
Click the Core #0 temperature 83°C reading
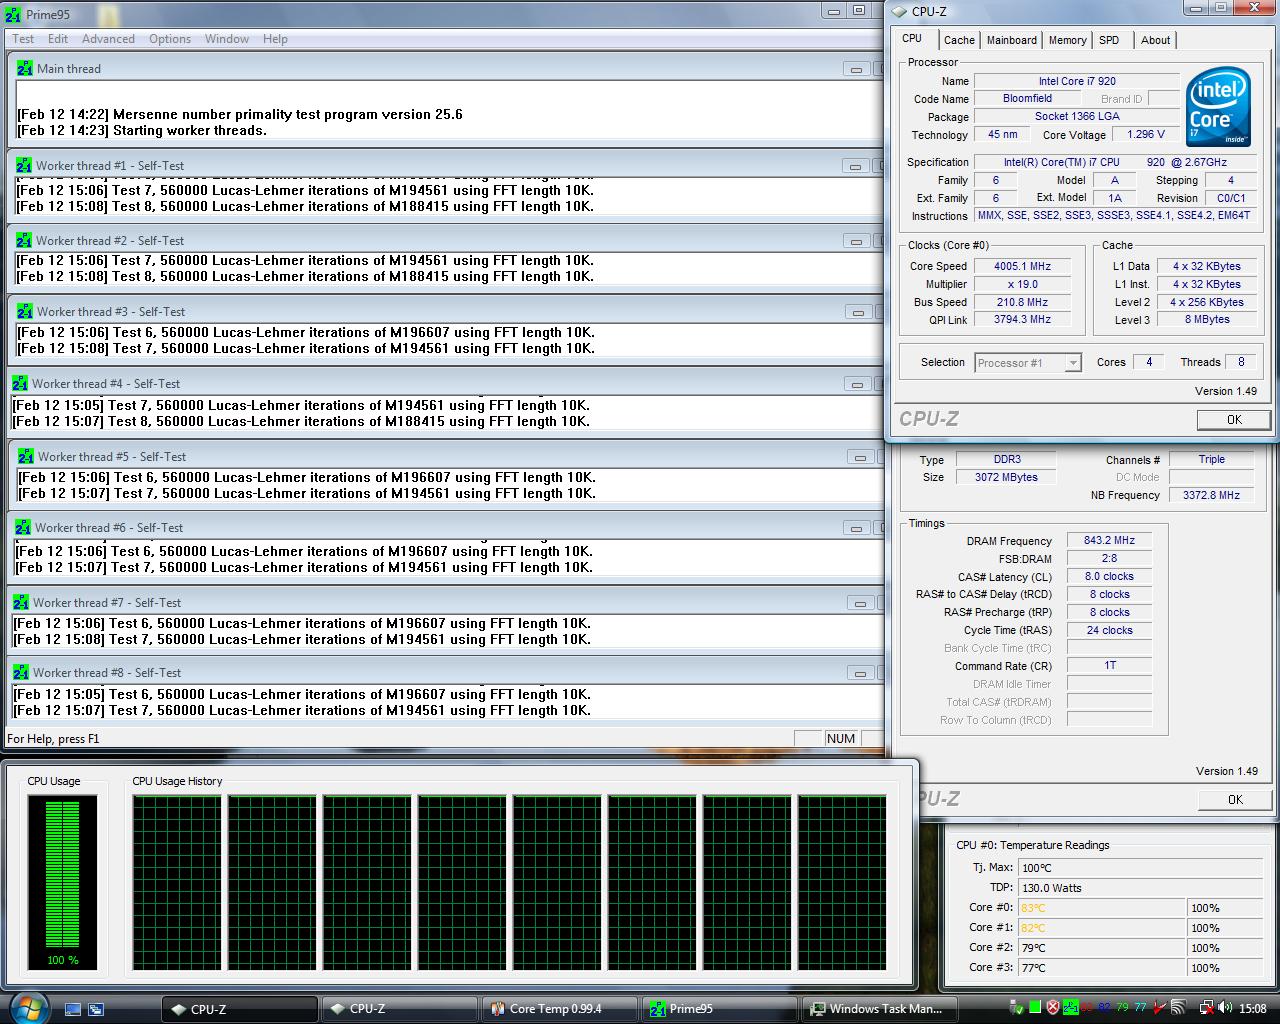1101,908
